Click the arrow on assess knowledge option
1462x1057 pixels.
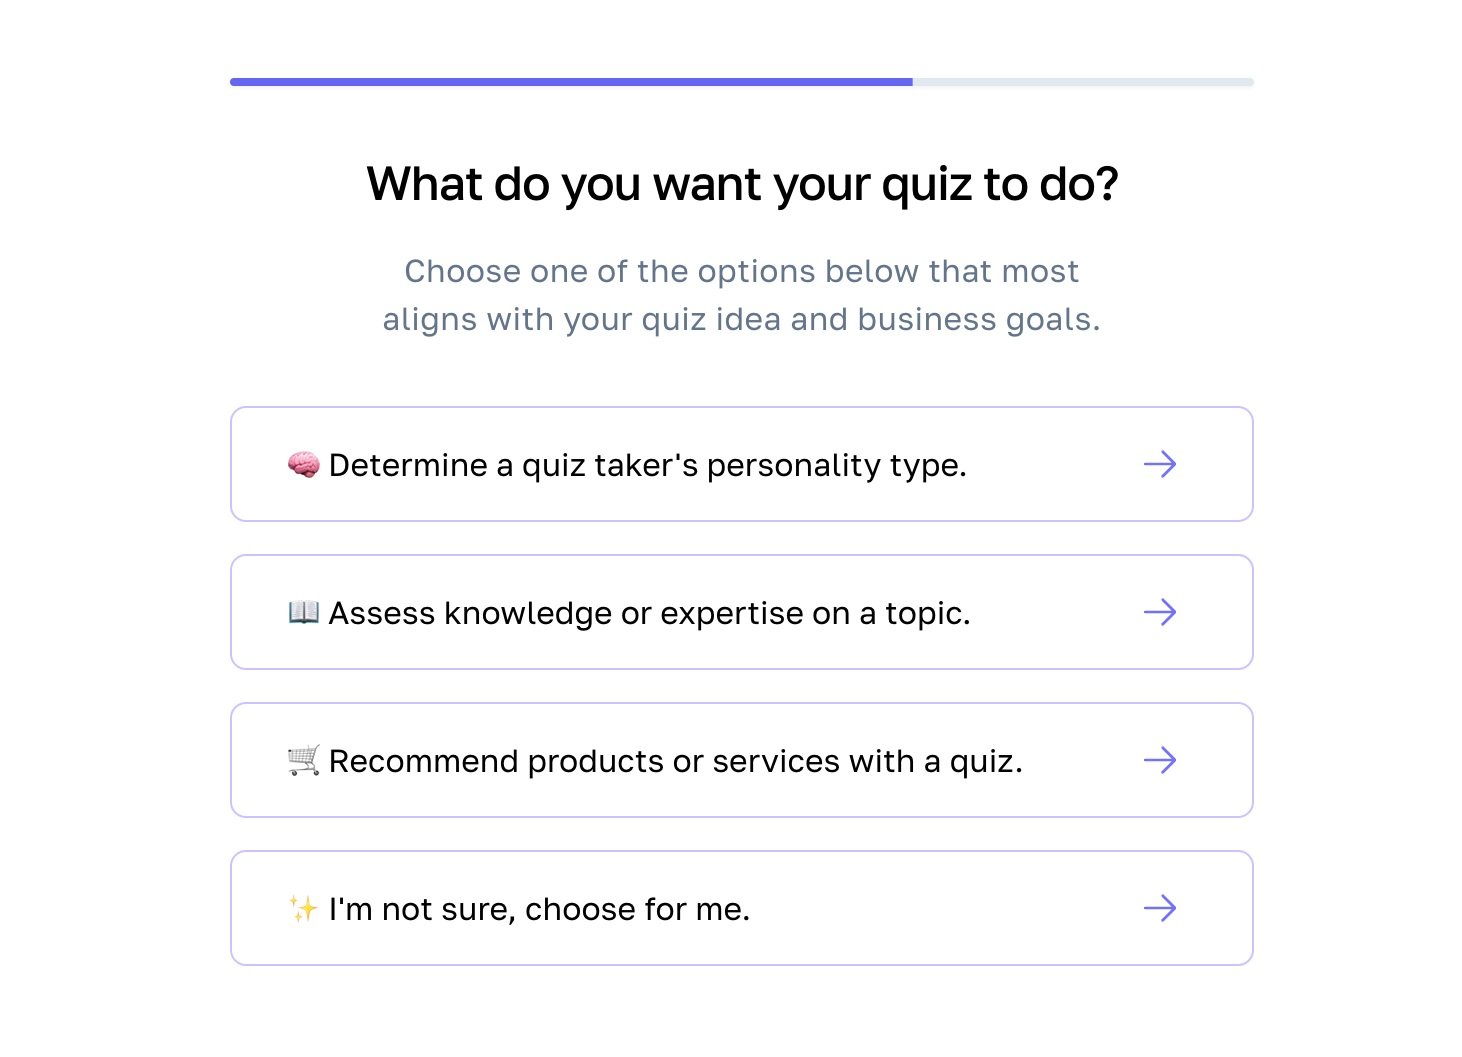click(x=1160, y=612)
